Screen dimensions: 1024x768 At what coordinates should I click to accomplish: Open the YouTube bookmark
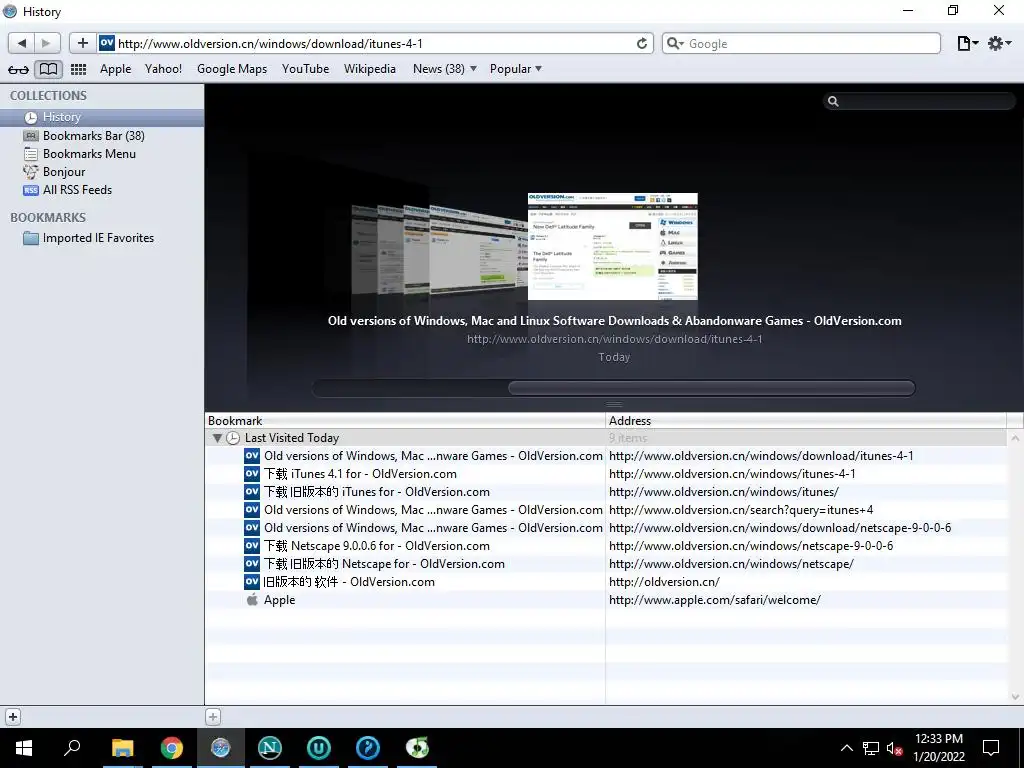click(x=306, y=69)
